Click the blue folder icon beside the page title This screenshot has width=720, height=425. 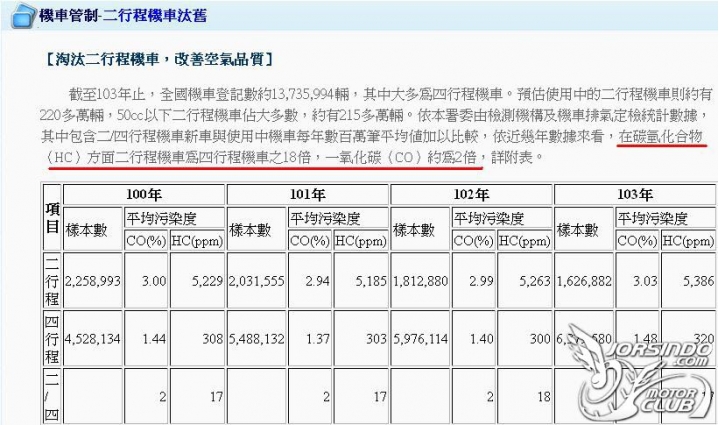pyautogui.click(x=22, y=16)
